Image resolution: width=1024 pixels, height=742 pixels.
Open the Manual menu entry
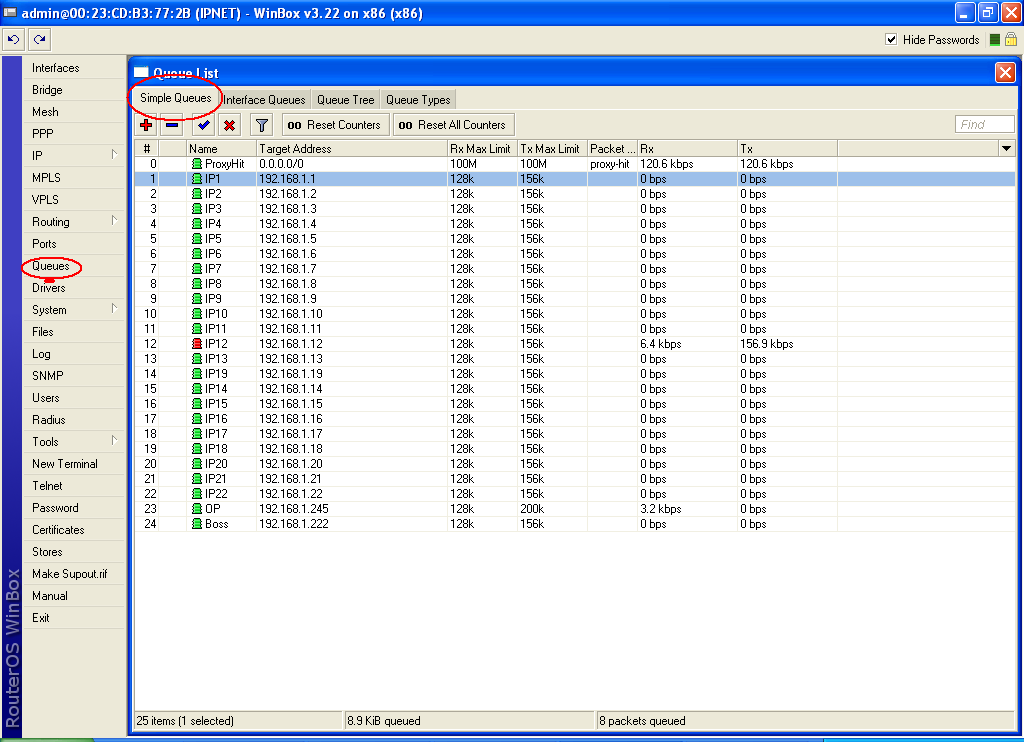coord(50,596)
